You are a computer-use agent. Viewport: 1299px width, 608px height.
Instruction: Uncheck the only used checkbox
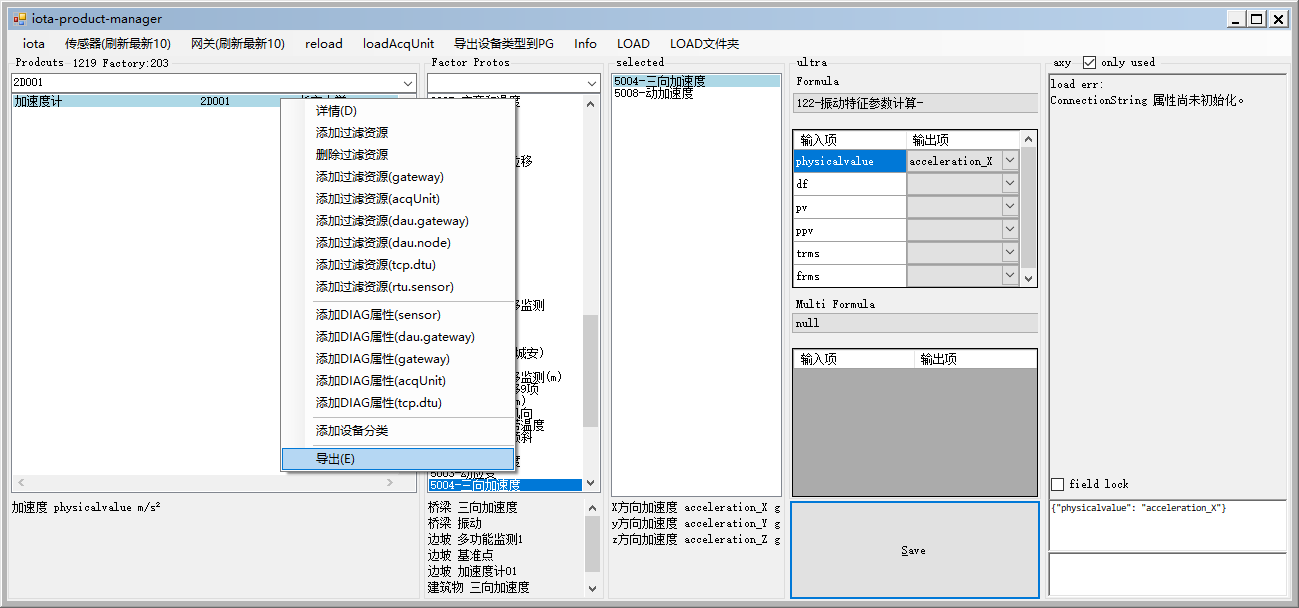click(1090, 62)
